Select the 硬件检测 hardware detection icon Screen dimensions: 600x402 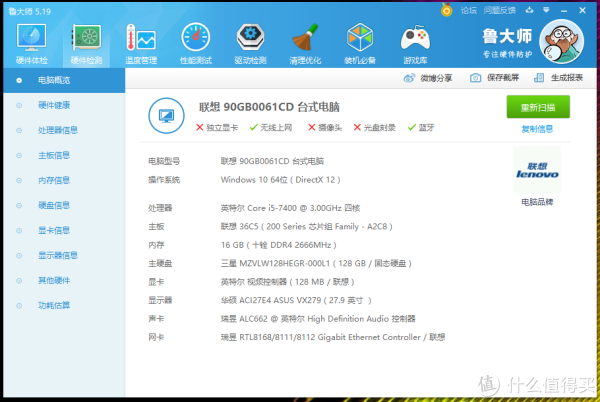click(86, 43)
